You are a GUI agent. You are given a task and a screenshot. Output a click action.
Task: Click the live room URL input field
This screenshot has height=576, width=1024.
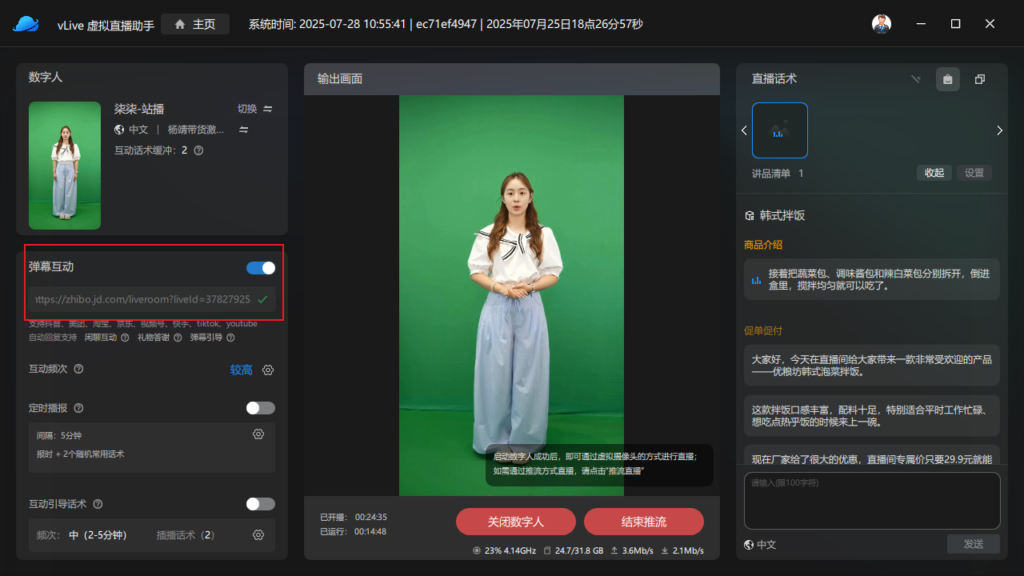[x=140, y=299]
